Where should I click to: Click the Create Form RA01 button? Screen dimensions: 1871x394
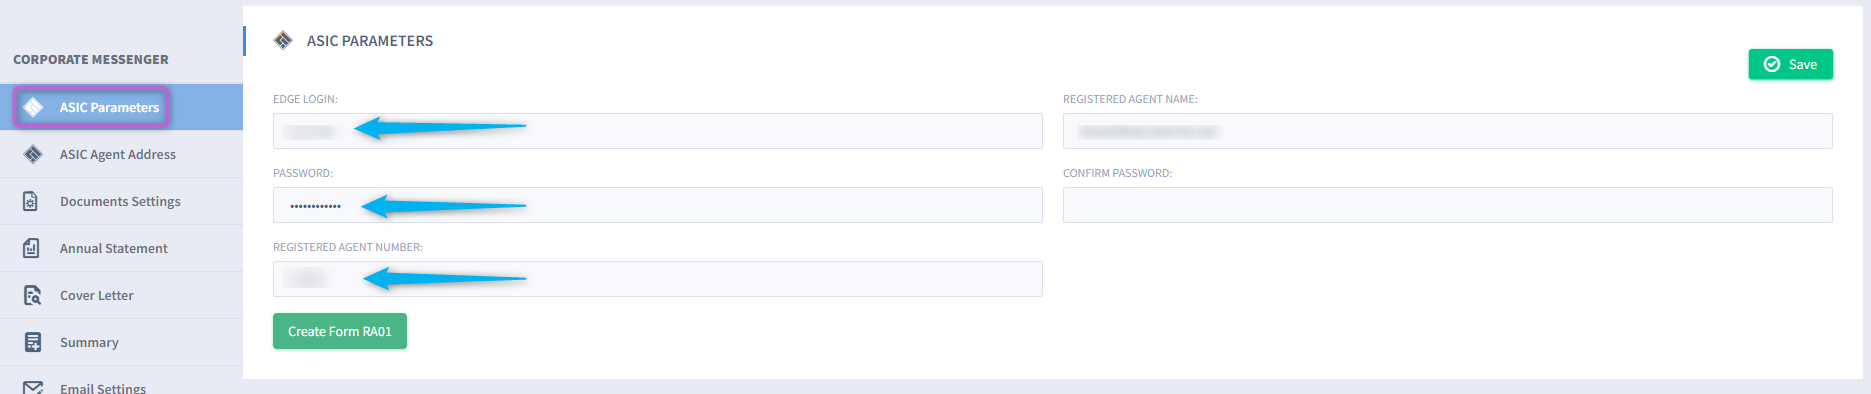[x=340, y=331]
